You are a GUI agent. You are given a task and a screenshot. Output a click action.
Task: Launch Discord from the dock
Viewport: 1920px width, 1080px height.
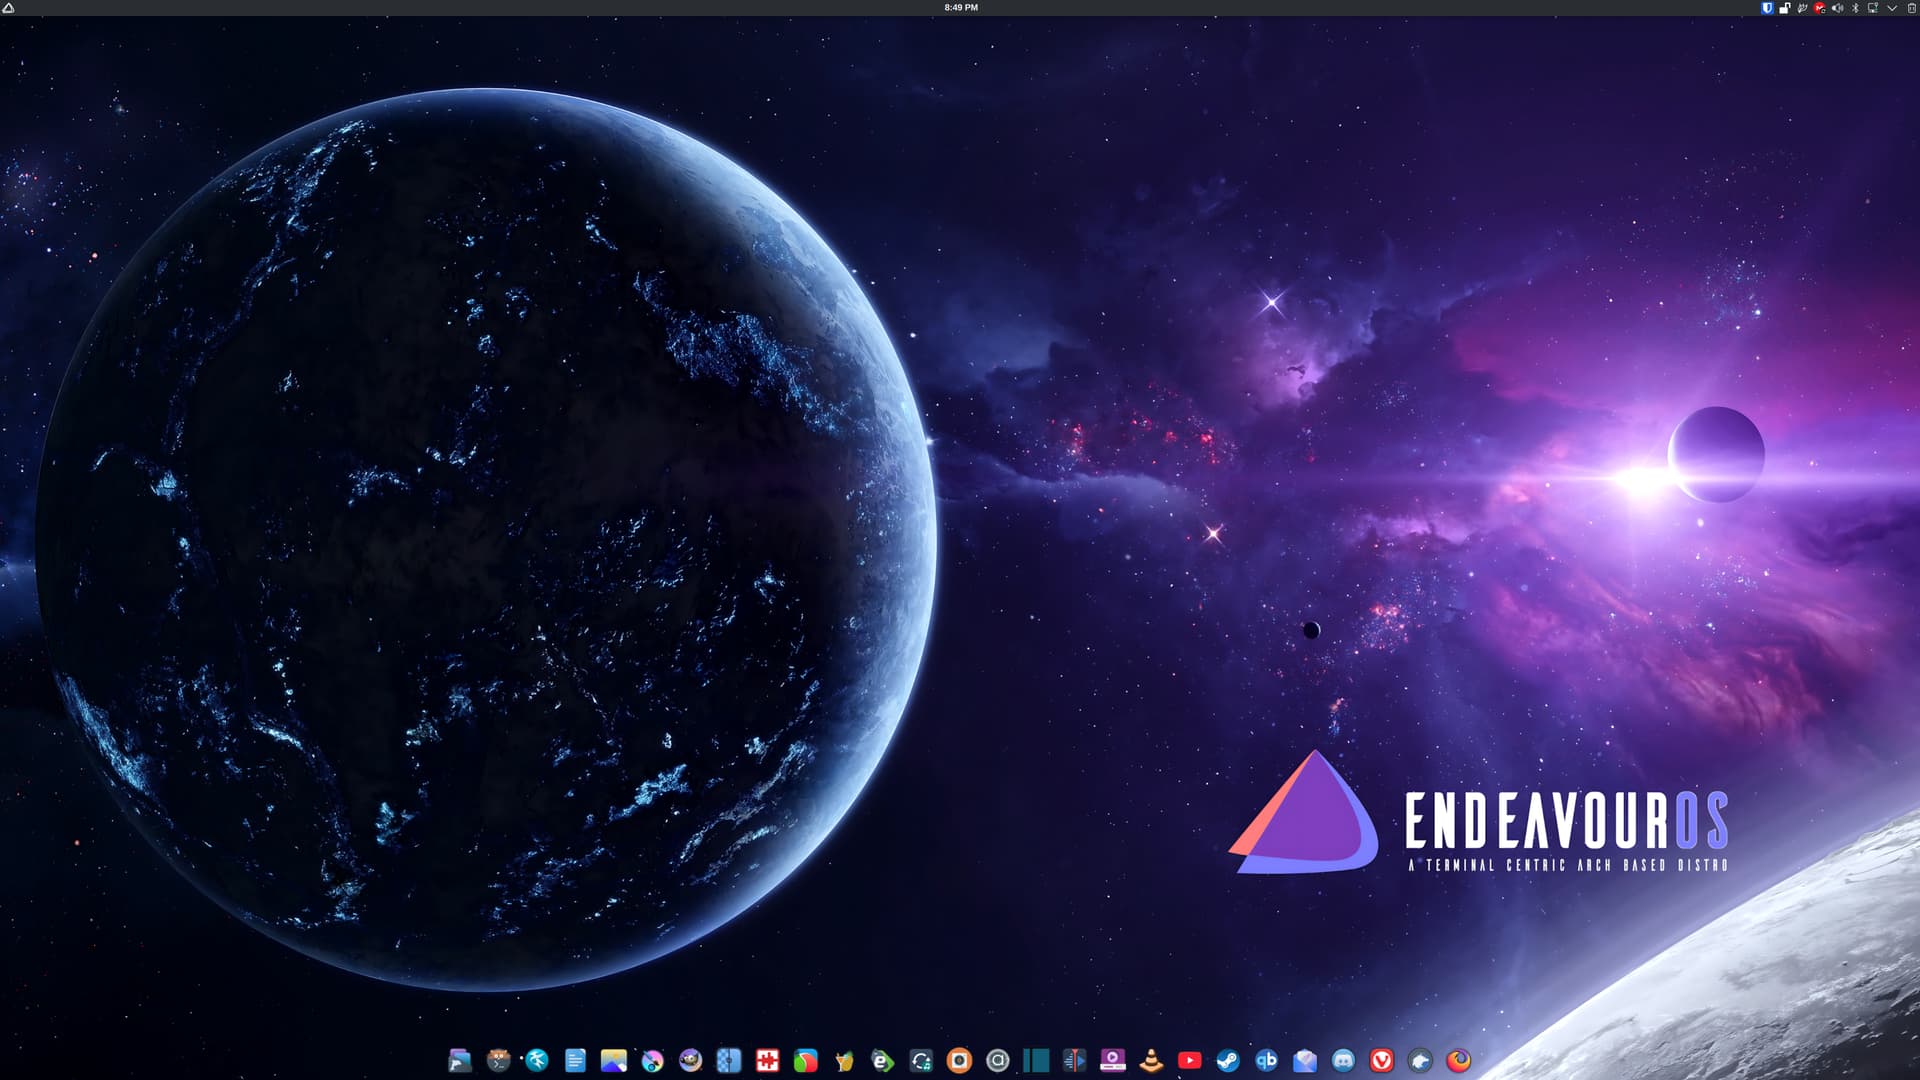[x=1343, y=1061]
